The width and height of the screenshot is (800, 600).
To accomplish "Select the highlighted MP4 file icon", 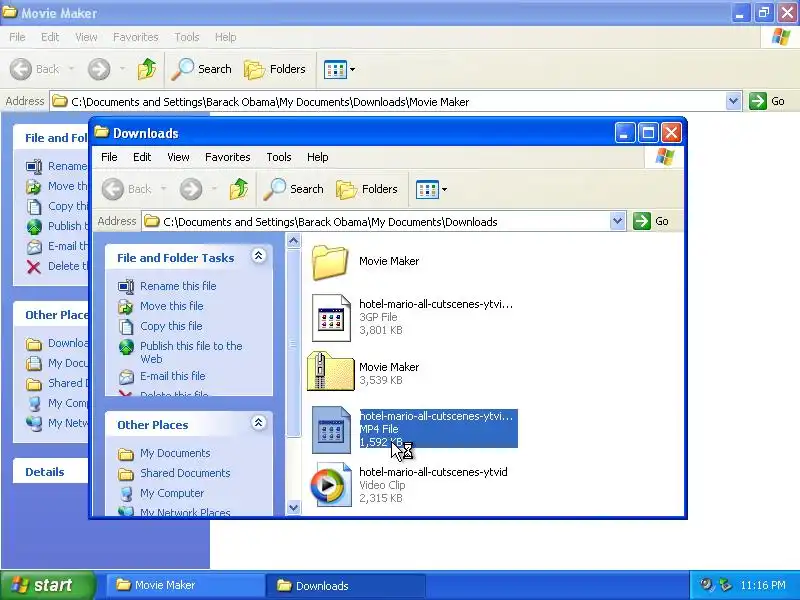I will pyautogui.click(x=331, y=430).
